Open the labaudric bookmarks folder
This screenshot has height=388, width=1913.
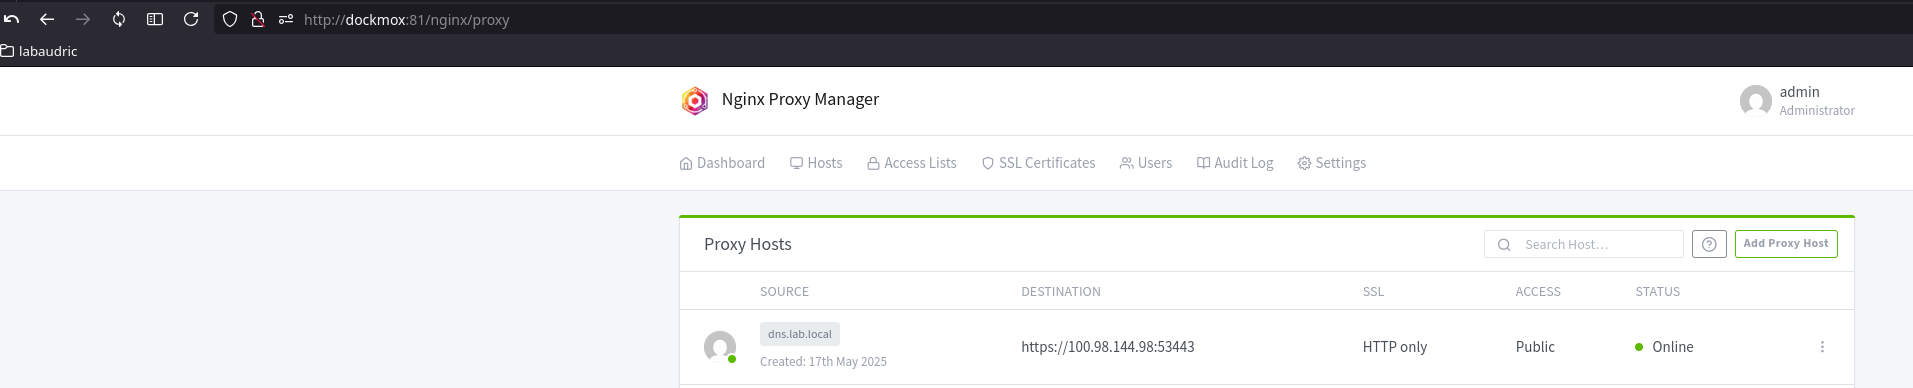(x=39, y=51)
